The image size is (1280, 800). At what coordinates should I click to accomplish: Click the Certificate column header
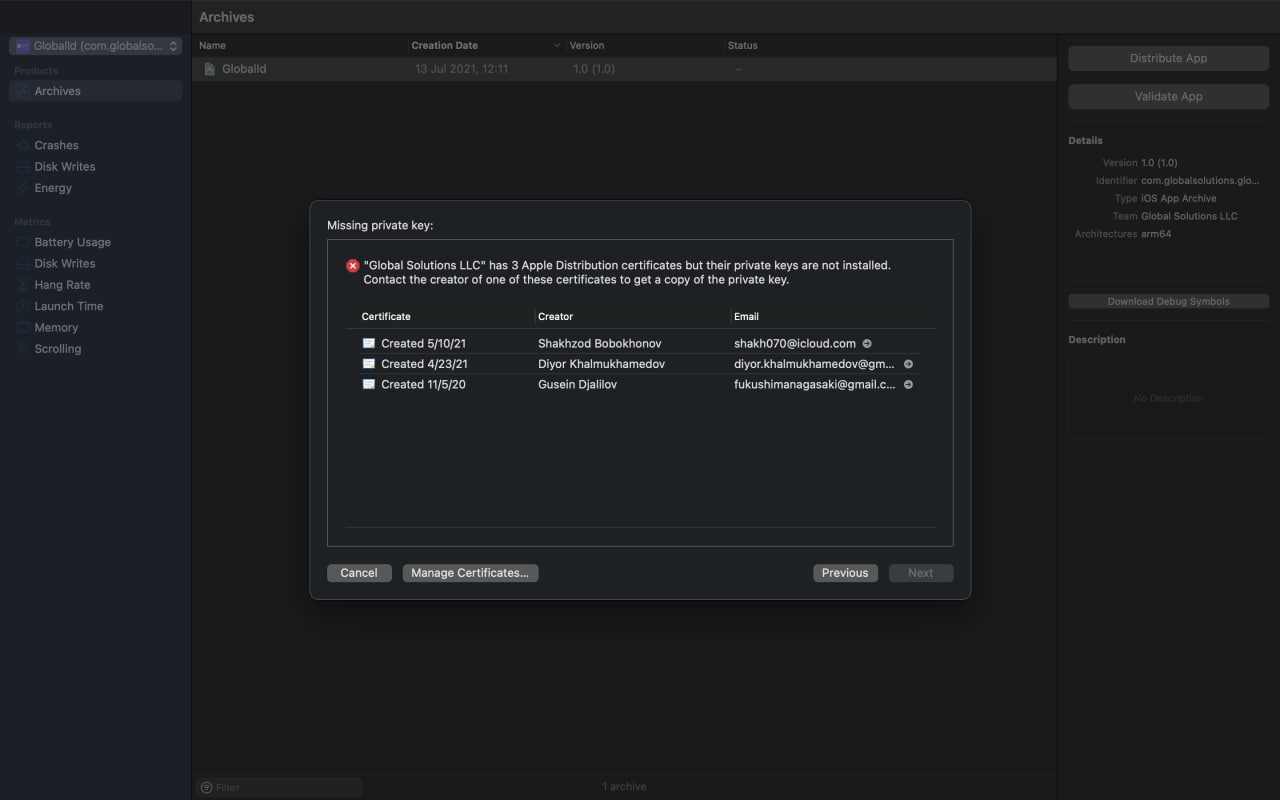tap(386, 316)
